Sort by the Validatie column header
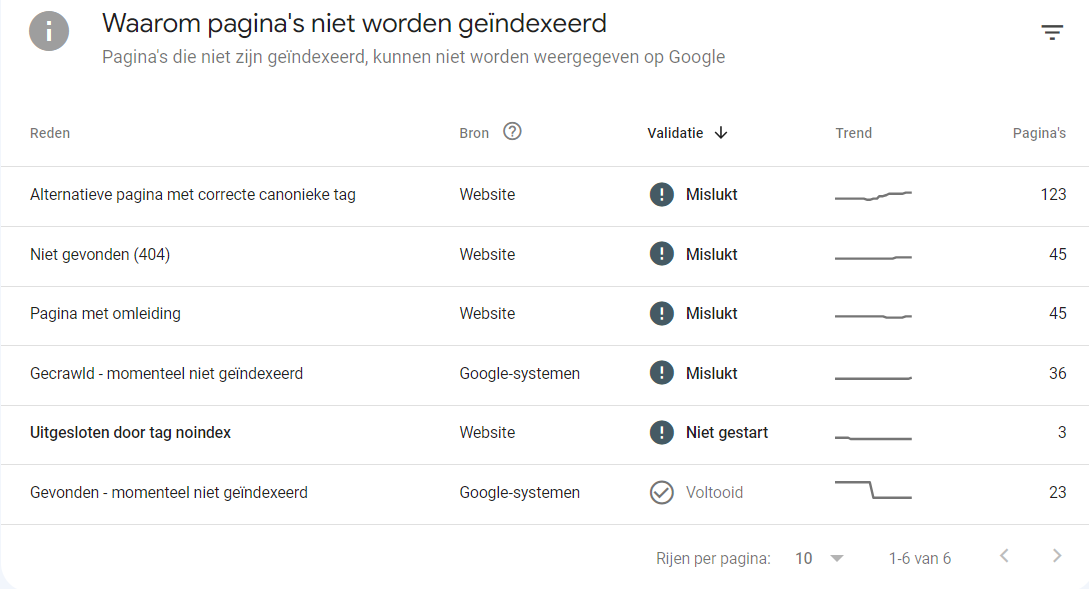This screenshot has height=589, width=1089. click(675, 133)
